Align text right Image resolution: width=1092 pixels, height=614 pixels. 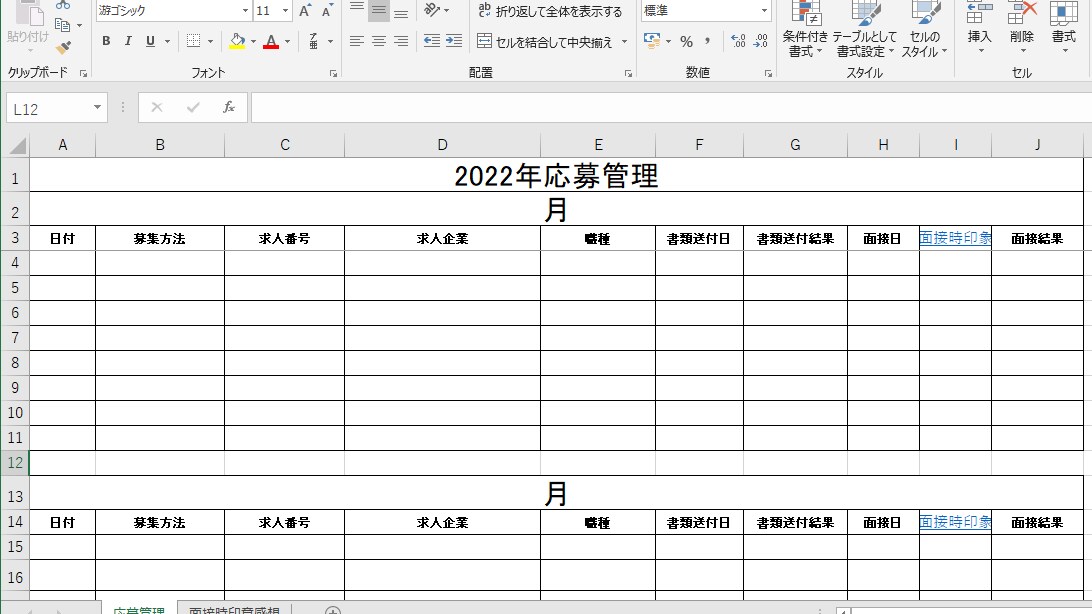coord(401,41)
